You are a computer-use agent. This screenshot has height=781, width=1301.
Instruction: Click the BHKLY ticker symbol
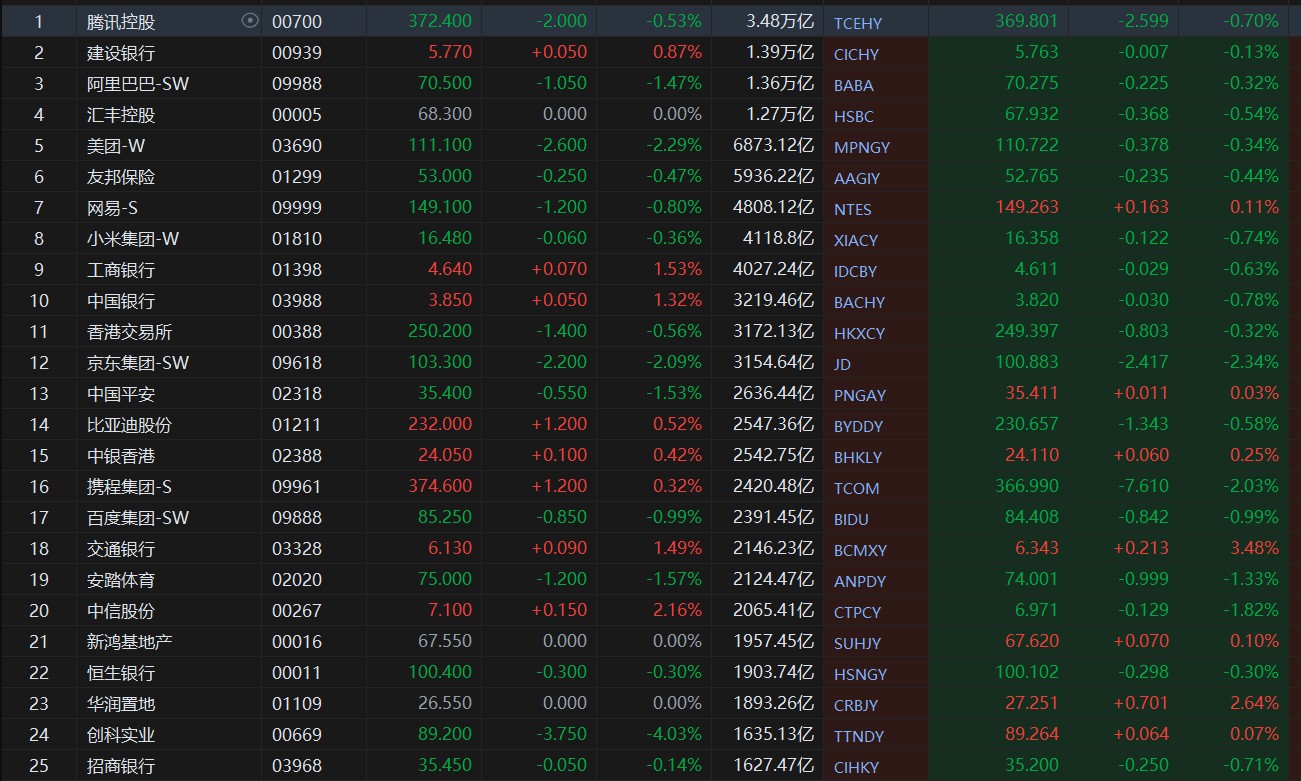pyautogui.click(x=857, y=457)
